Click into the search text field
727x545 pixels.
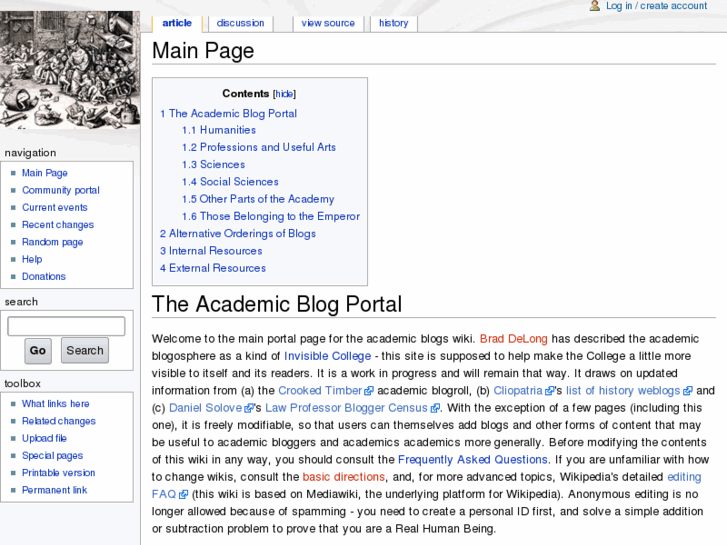(66, 326)
